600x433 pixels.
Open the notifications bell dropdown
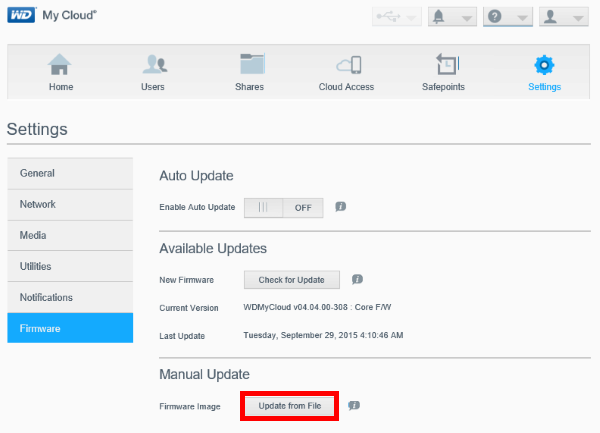pos(452,17)
